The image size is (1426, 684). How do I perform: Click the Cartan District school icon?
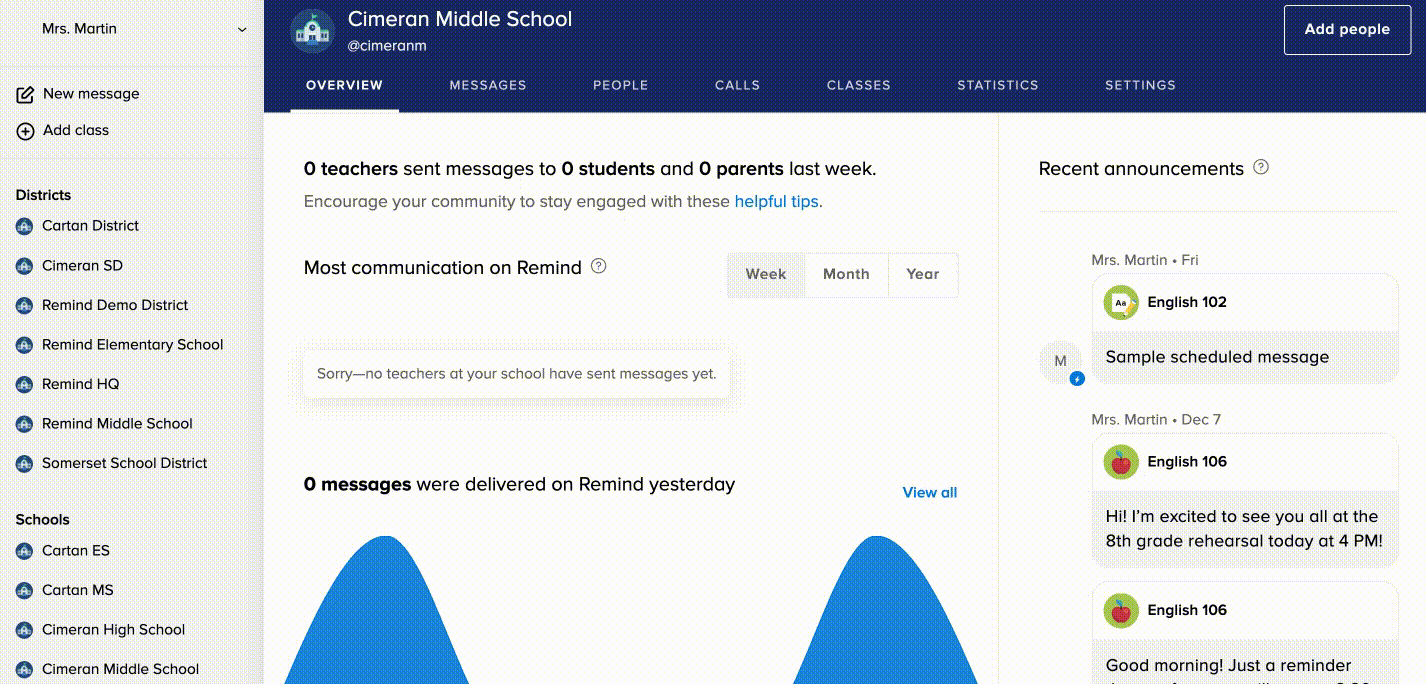click(x=25, y=226)
